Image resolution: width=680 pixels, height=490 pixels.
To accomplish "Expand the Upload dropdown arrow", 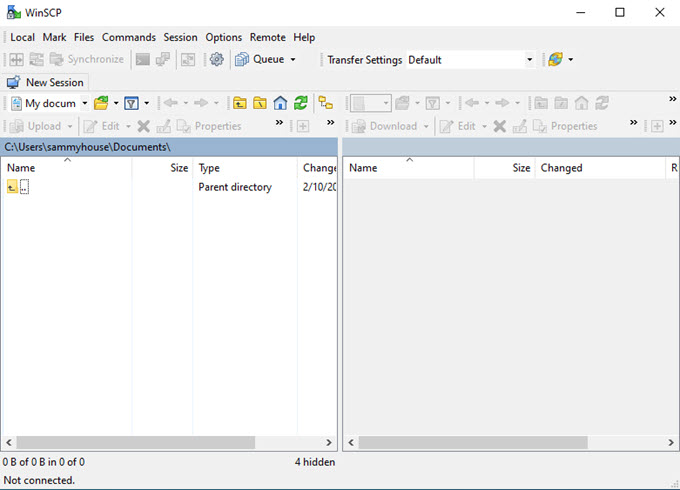I will coord(70,126).
